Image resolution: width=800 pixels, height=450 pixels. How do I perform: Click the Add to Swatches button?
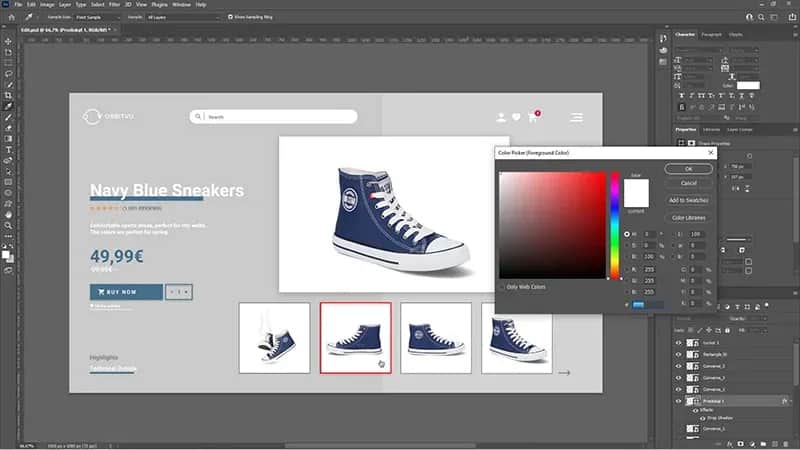pyautogui.click(x=690, y=200)
